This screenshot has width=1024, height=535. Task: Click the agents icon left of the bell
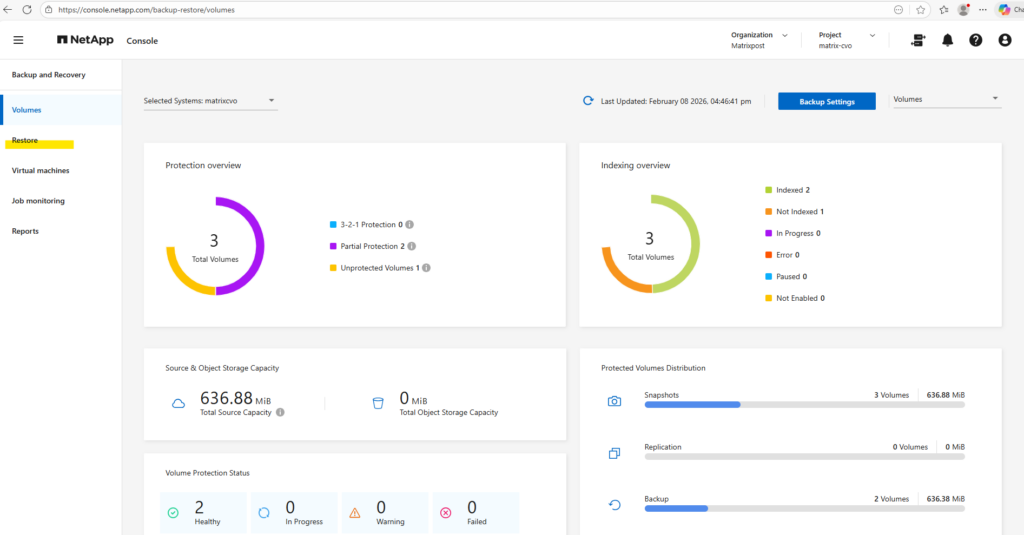click(x=918, y=40)
